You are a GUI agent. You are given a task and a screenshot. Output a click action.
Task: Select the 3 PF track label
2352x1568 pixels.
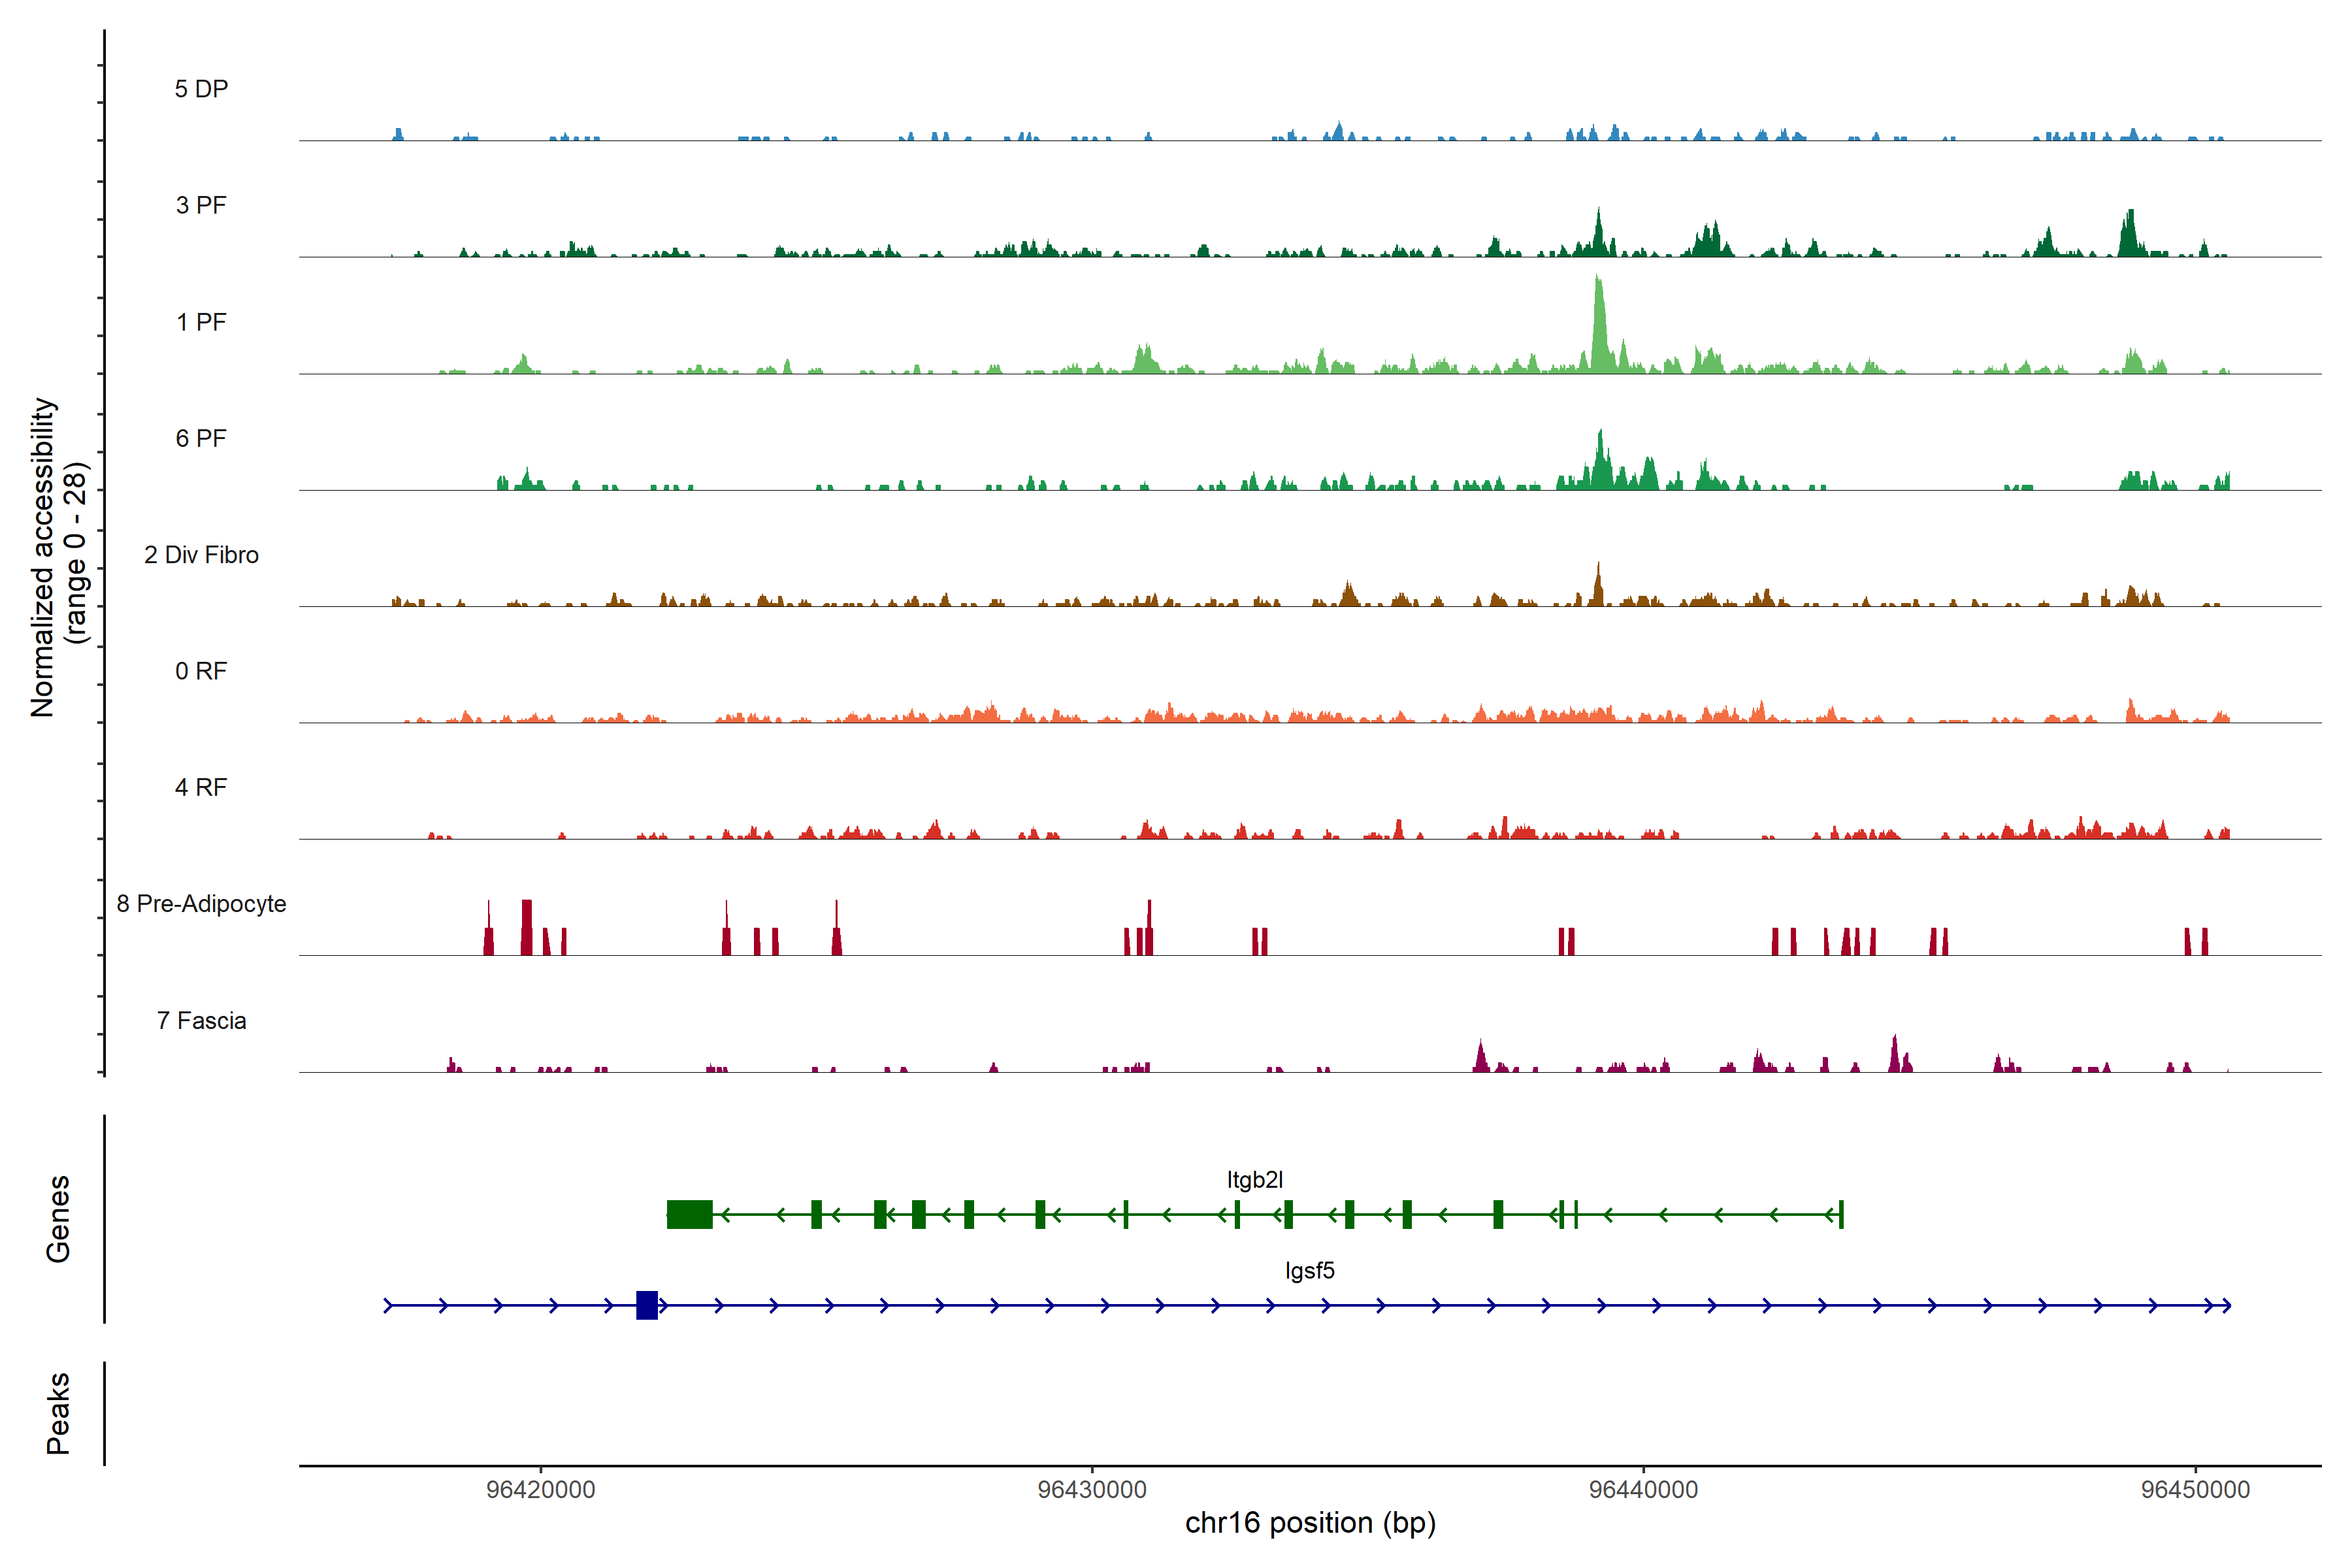click(201, 205)
